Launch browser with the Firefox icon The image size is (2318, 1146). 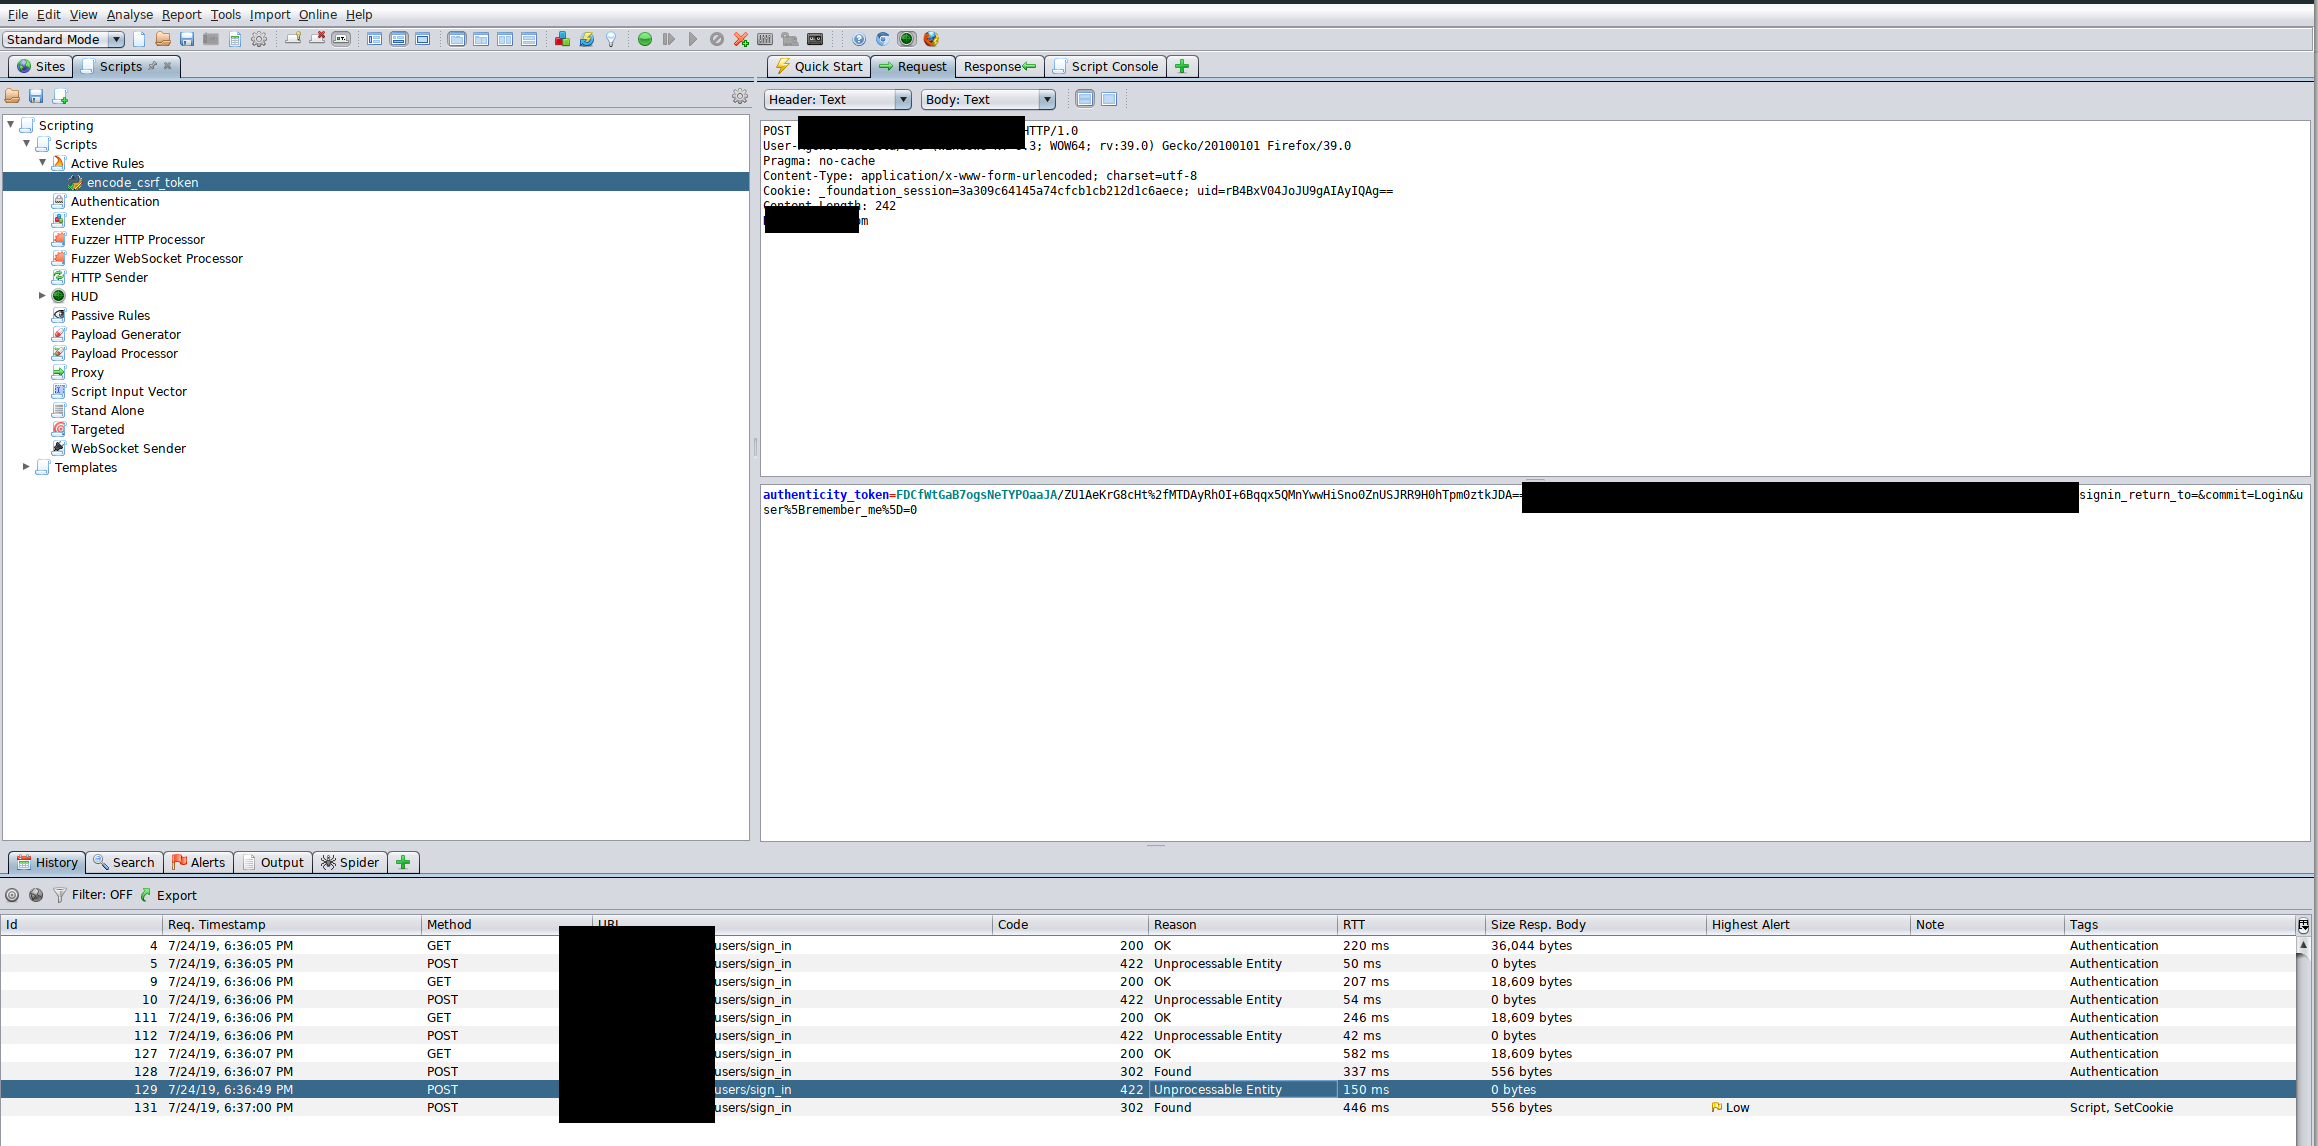tap(931, 39)
